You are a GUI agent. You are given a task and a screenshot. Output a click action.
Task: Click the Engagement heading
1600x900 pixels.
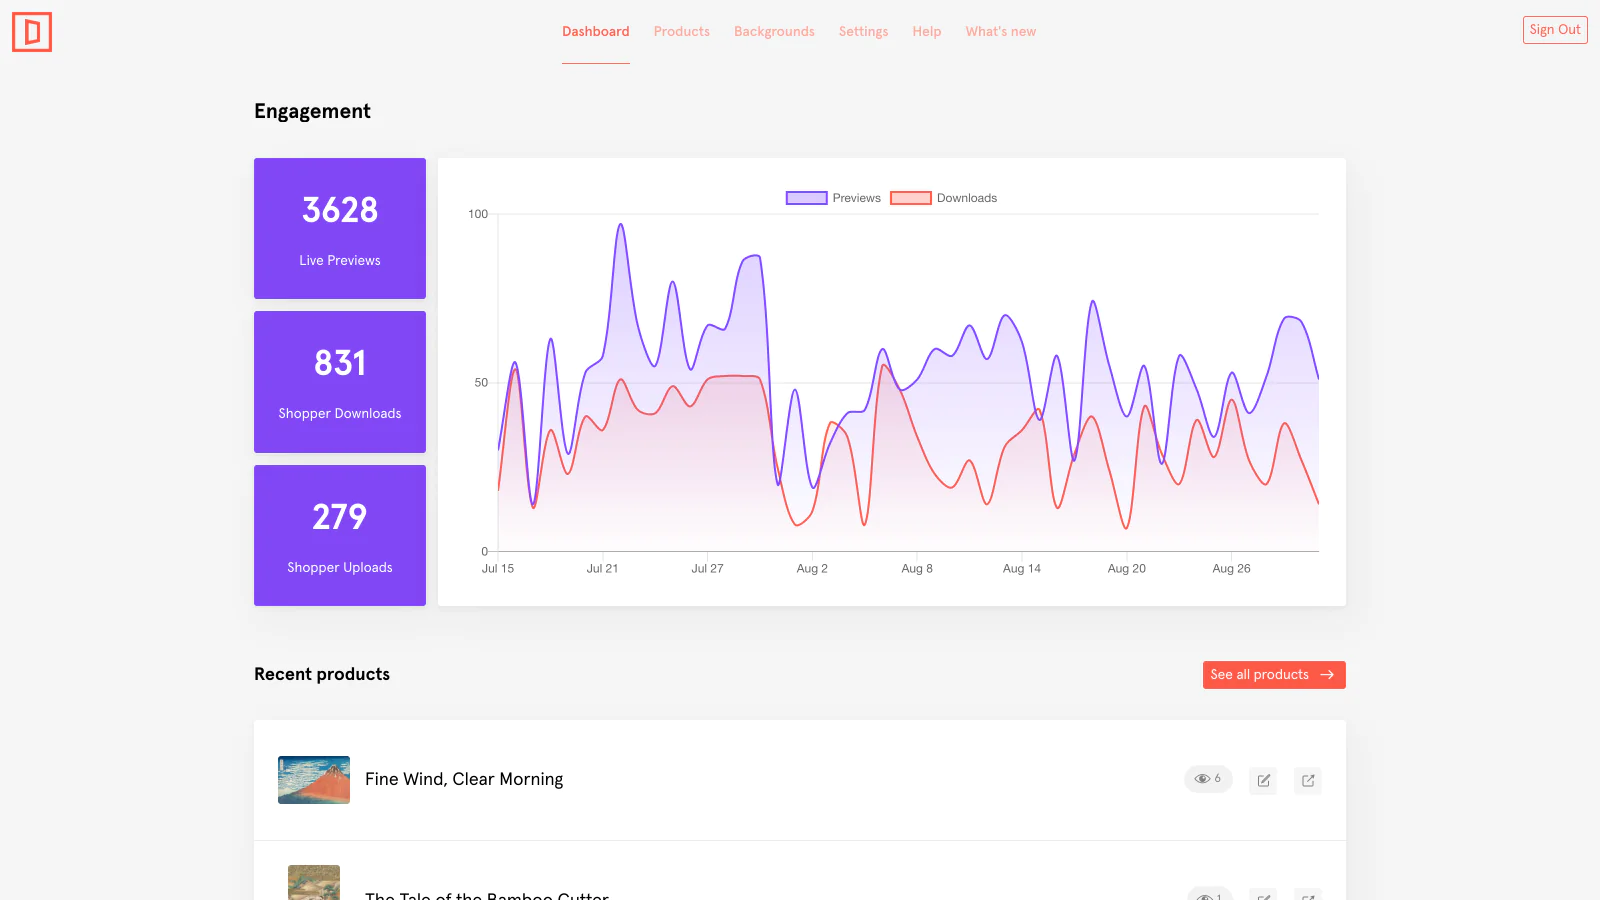click(312, 111)
